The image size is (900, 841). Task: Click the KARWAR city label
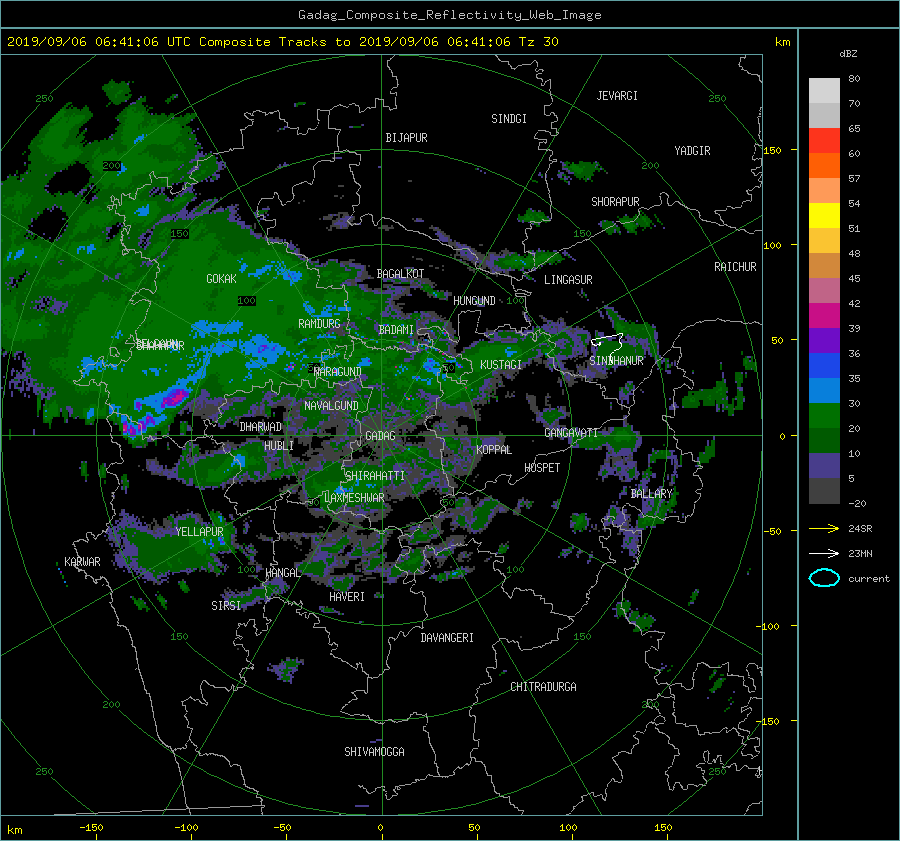click(x=82, y=562)
